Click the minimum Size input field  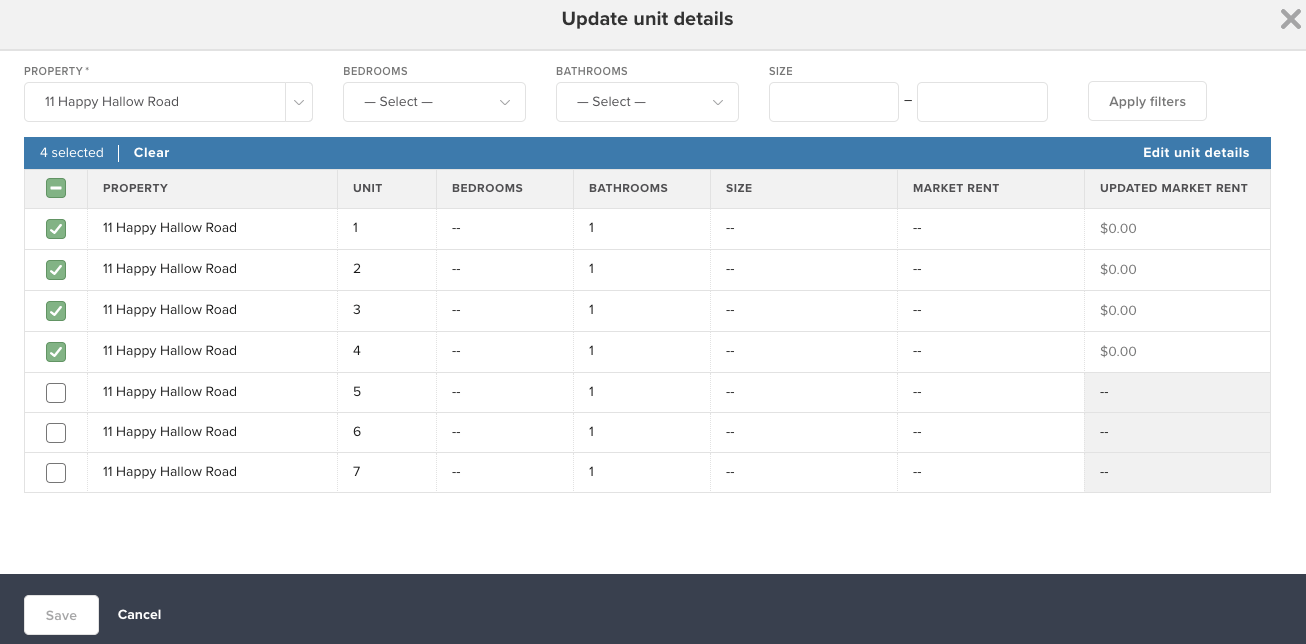click(833, 101)
